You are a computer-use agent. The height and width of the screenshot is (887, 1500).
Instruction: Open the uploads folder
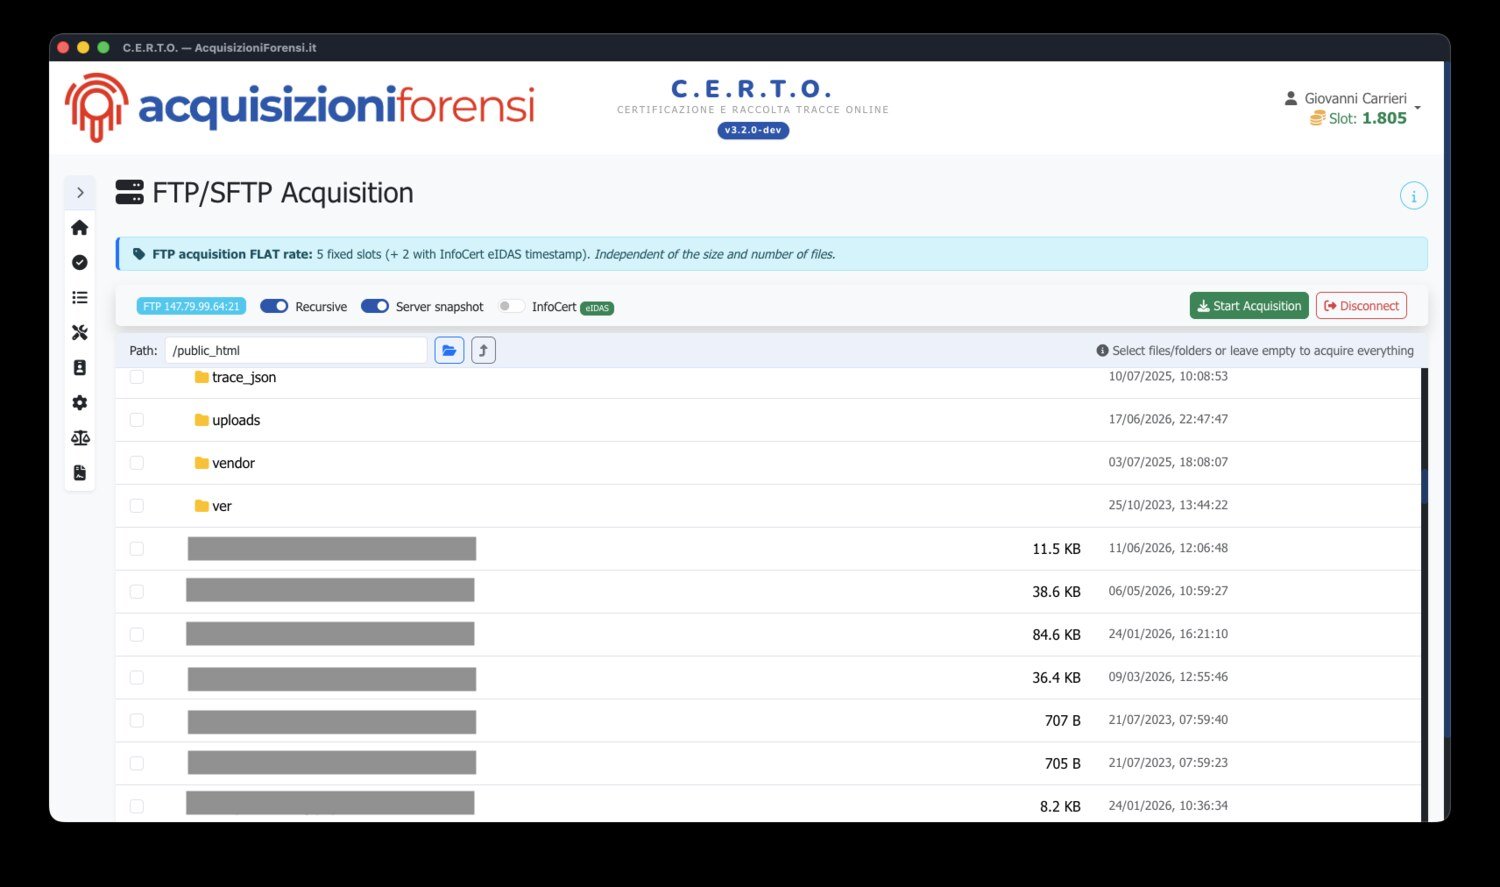227,420
